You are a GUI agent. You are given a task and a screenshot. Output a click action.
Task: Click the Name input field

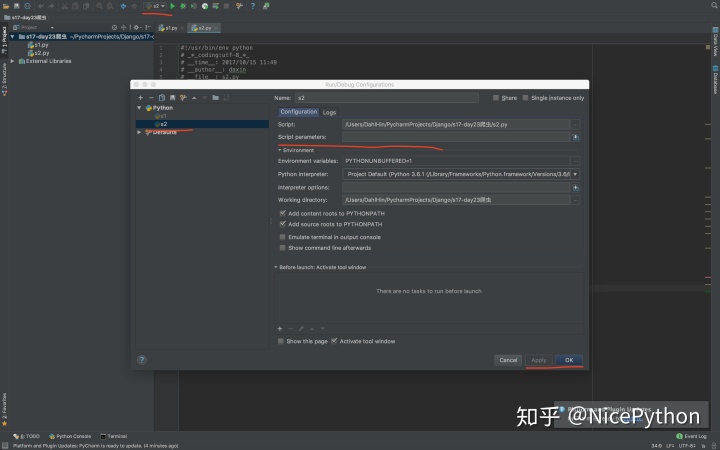(387, 98)
